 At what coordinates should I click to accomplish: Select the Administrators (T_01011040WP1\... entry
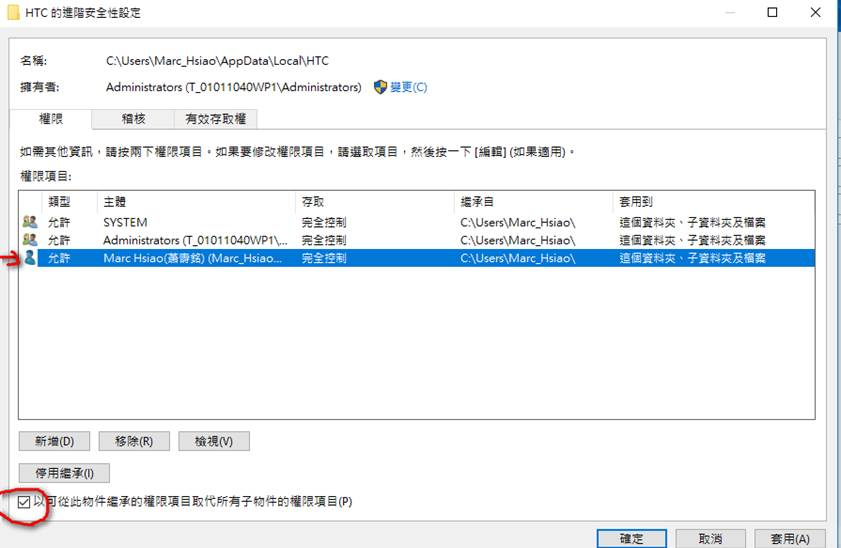(195, 240)
